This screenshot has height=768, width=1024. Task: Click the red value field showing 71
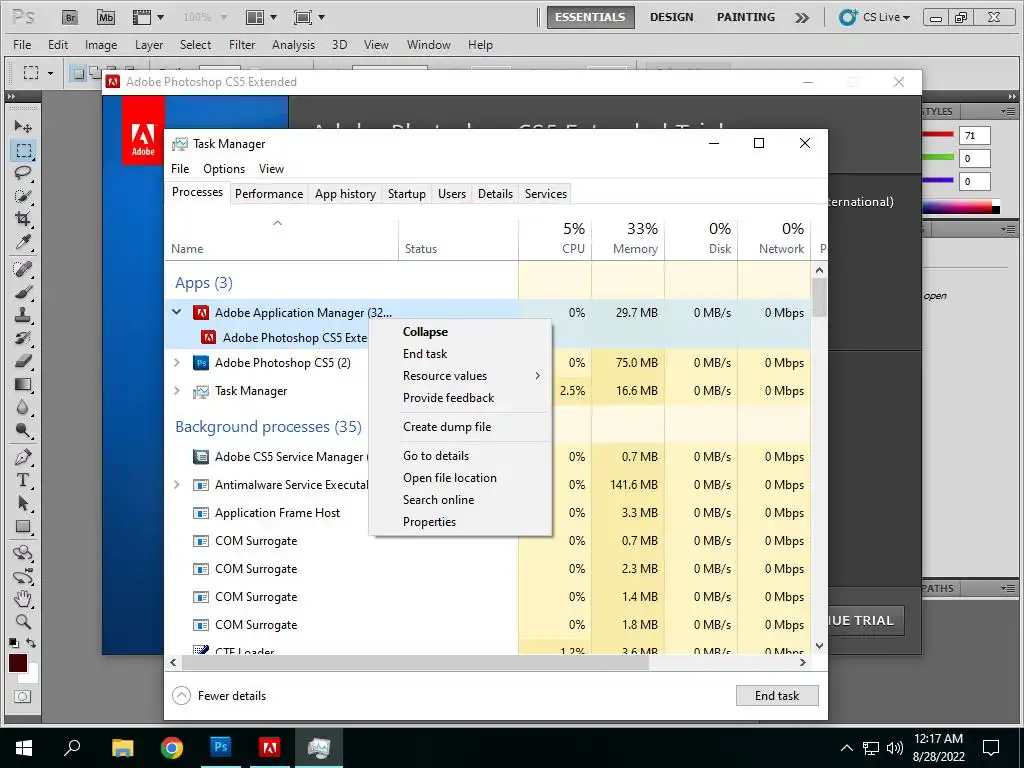coord(975,135)
